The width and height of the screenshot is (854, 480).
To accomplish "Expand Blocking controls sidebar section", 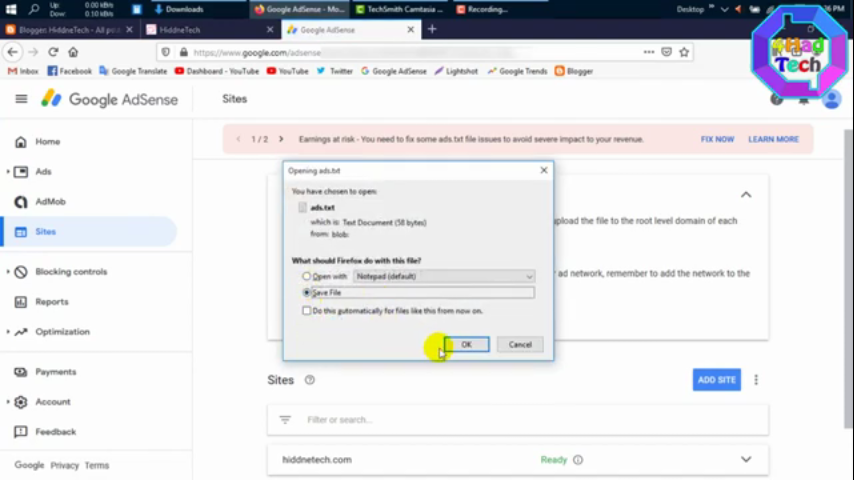I will 8,271.
